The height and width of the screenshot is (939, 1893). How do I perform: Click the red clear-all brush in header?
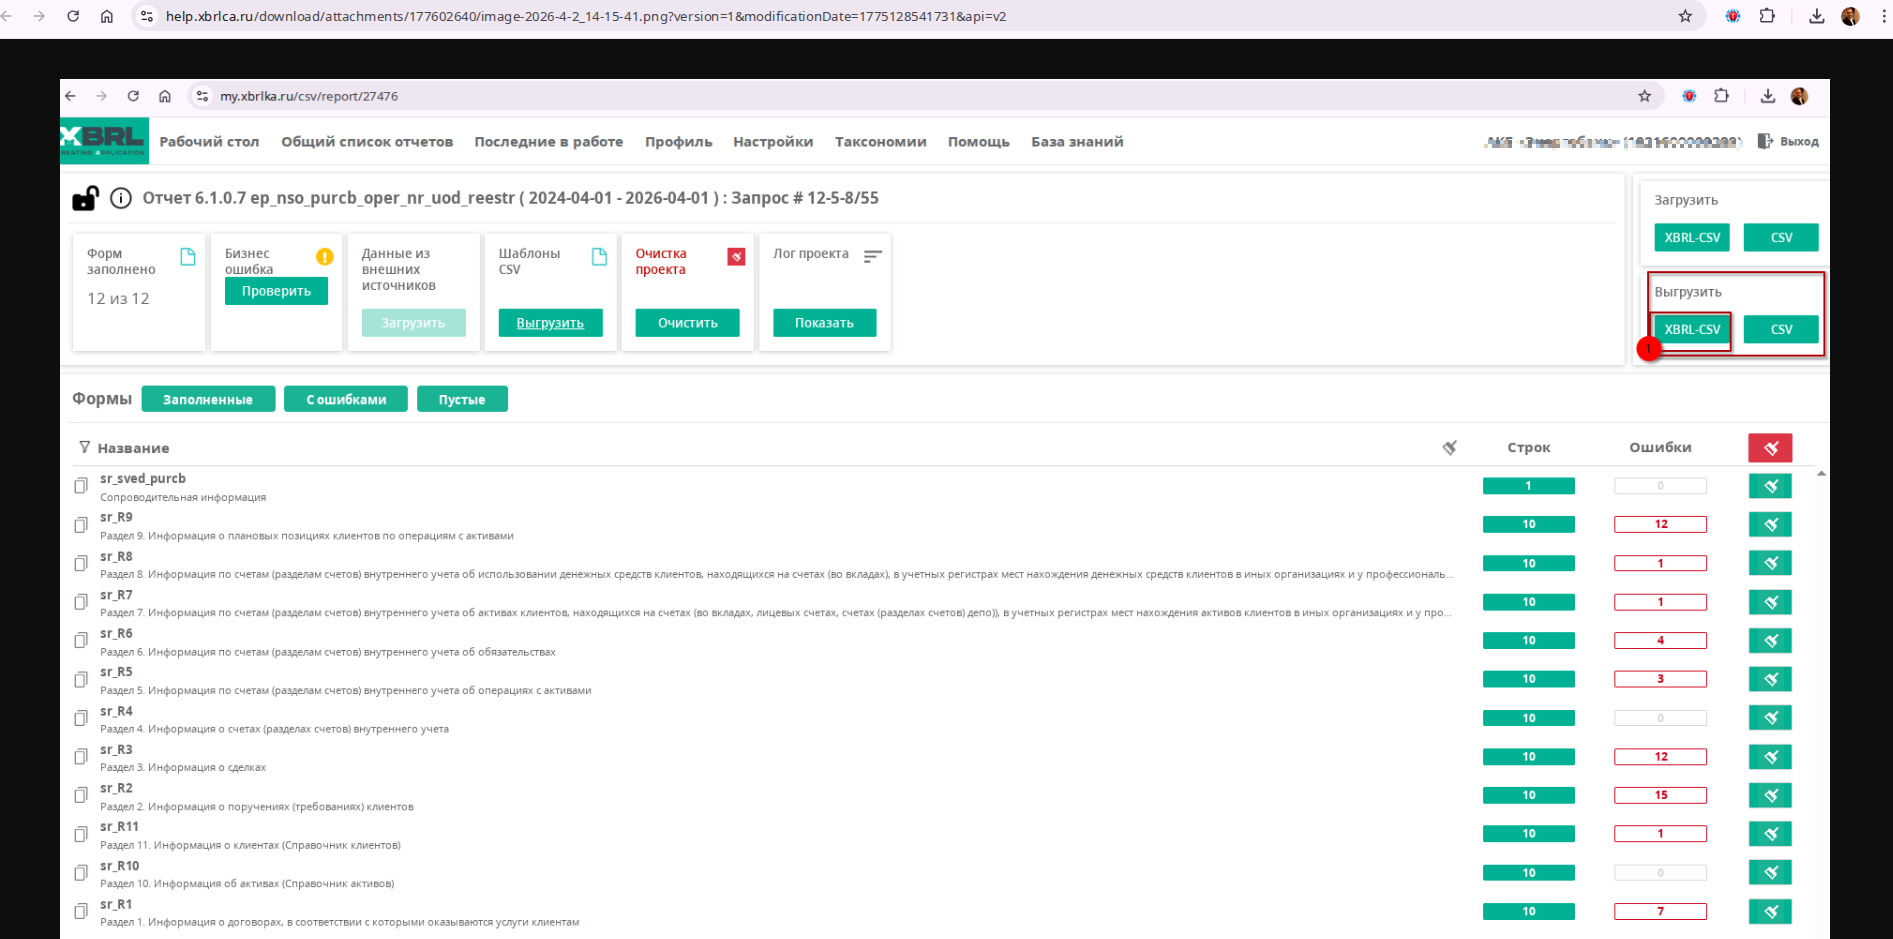1769,448
